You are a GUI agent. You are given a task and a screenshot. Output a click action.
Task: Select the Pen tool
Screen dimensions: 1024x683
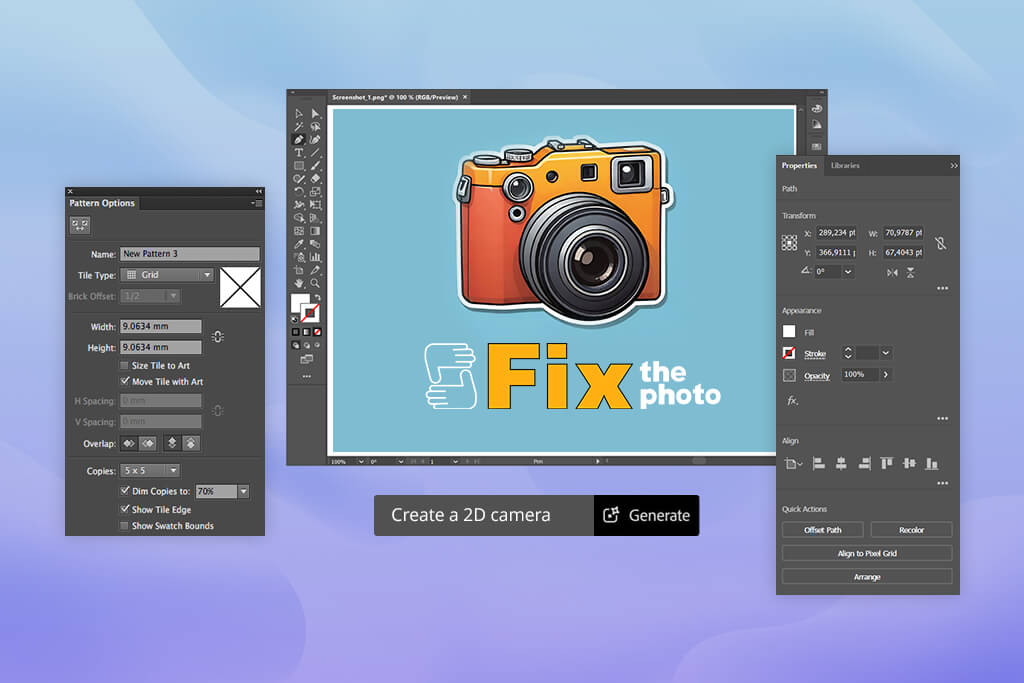pyautogui.click(x=298, y=139)
